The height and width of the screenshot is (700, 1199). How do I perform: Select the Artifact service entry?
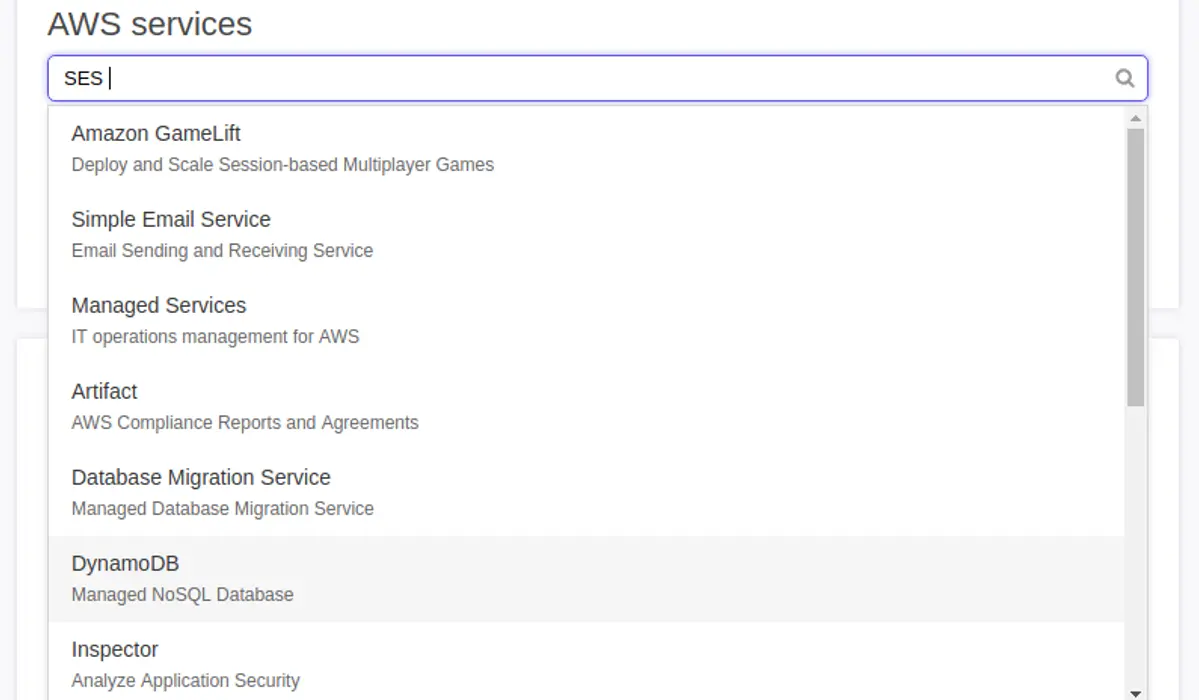pos(587,407)
